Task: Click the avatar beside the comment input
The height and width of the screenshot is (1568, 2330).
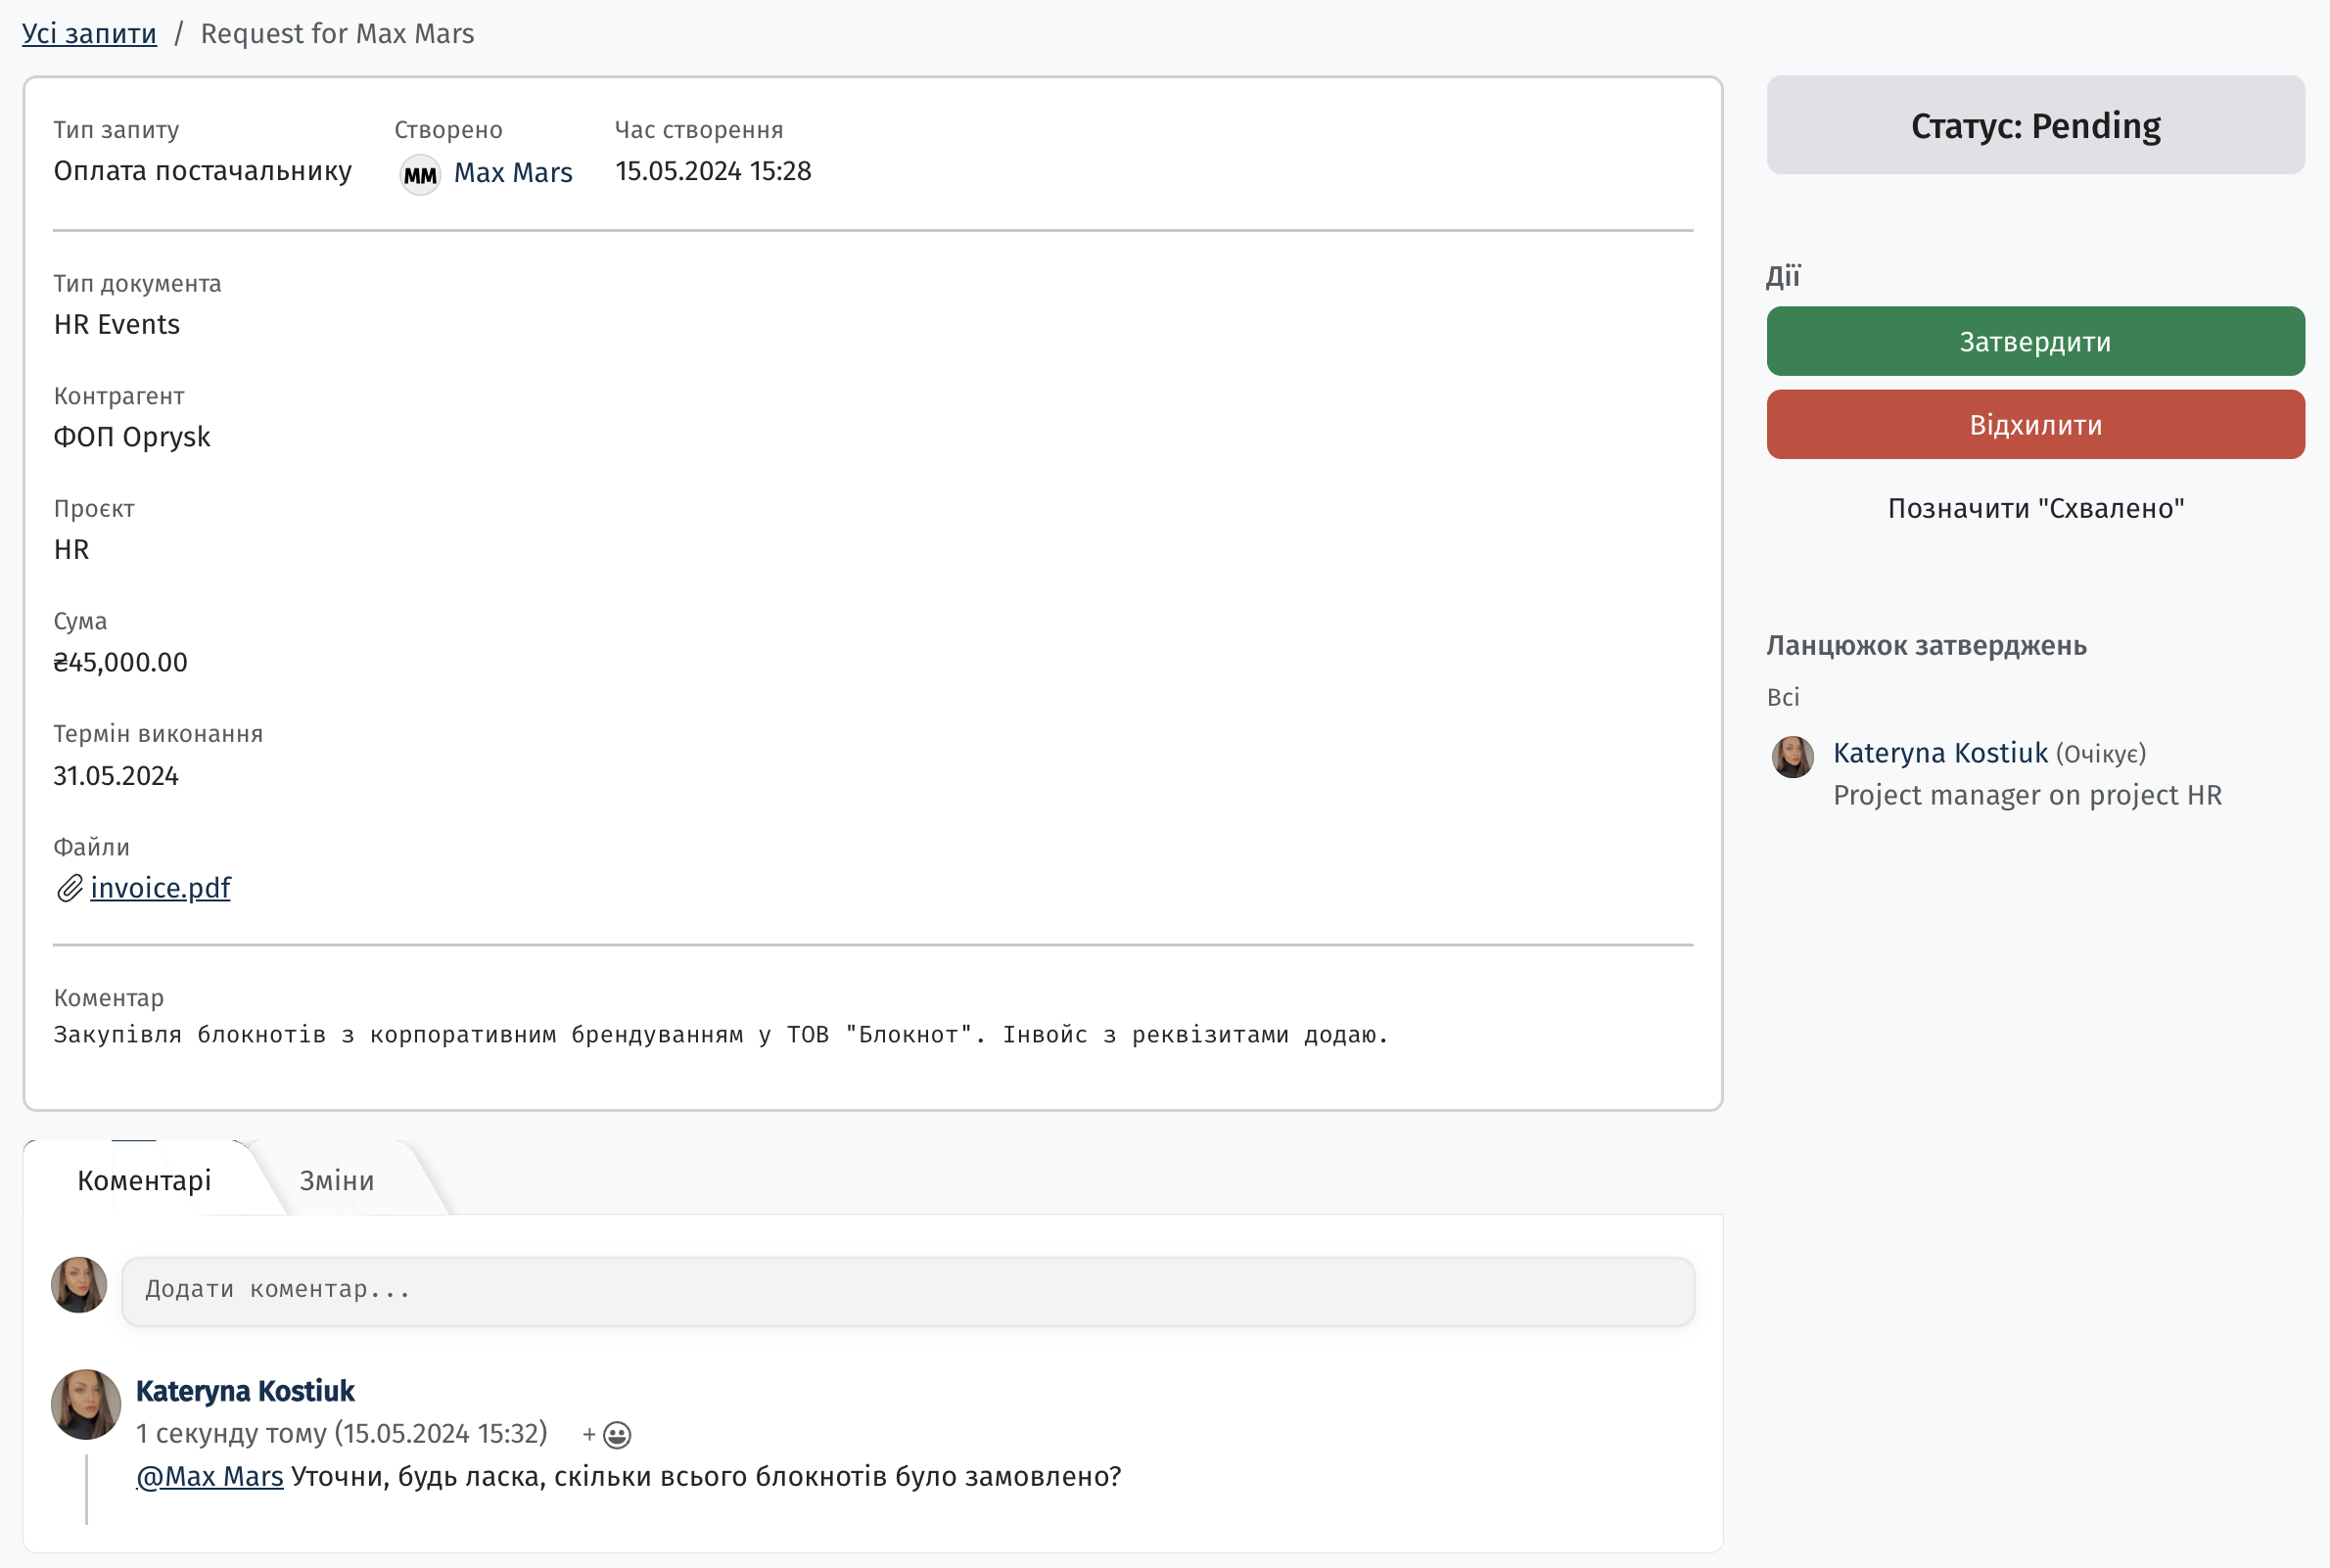Action: 79,1285
